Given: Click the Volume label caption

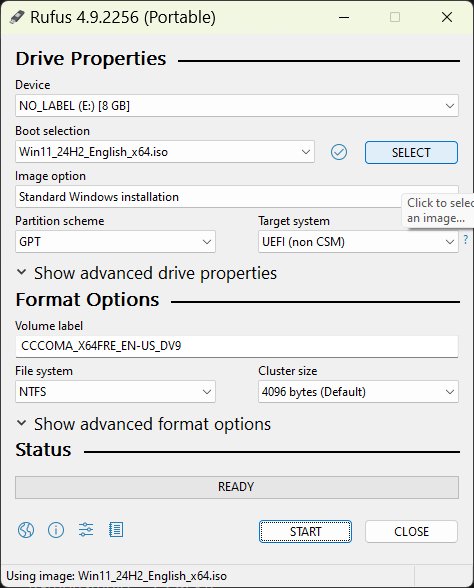Looking at the screenshot, I should tap(49, 326).
